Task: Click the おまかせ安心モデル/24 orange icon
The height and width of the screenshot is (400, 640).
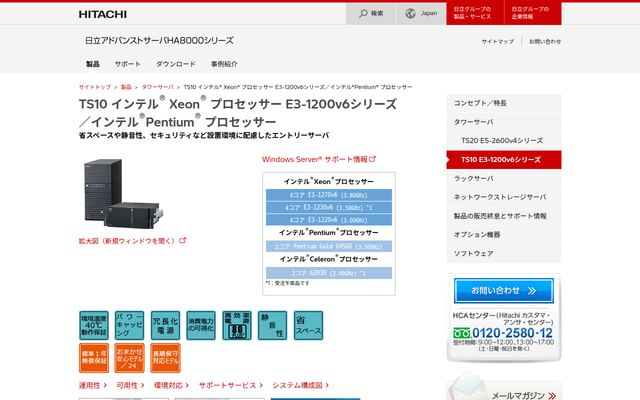Action: pos(129,358)
